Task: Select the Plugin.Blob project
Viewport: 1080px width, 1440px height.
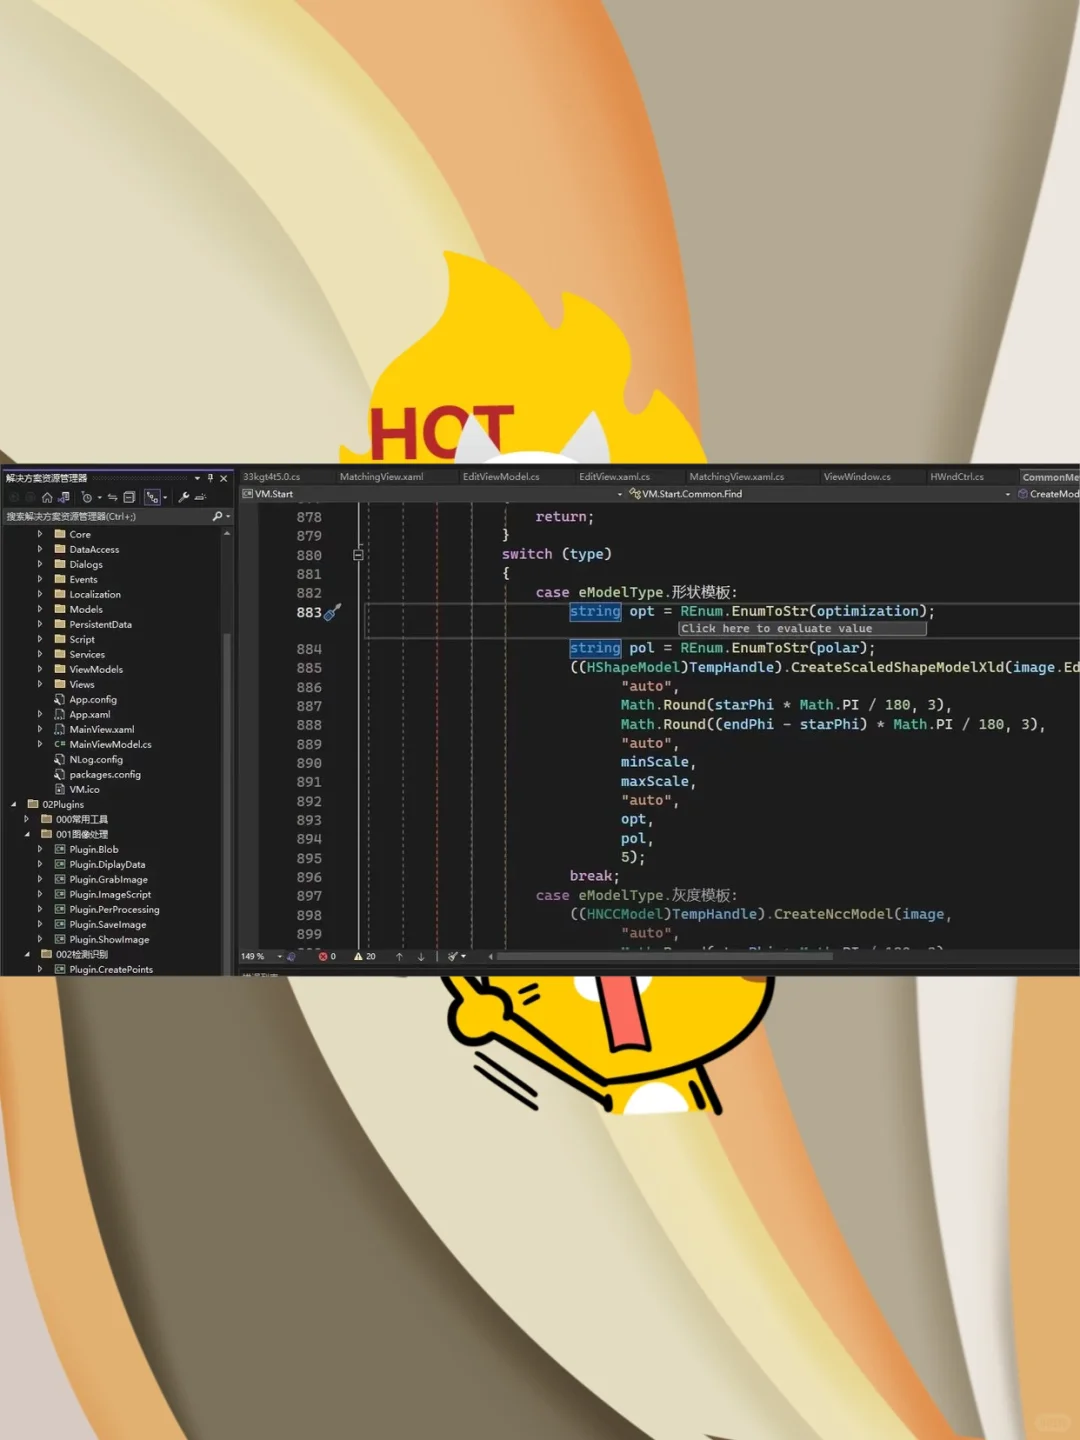Action: [94, 849]
